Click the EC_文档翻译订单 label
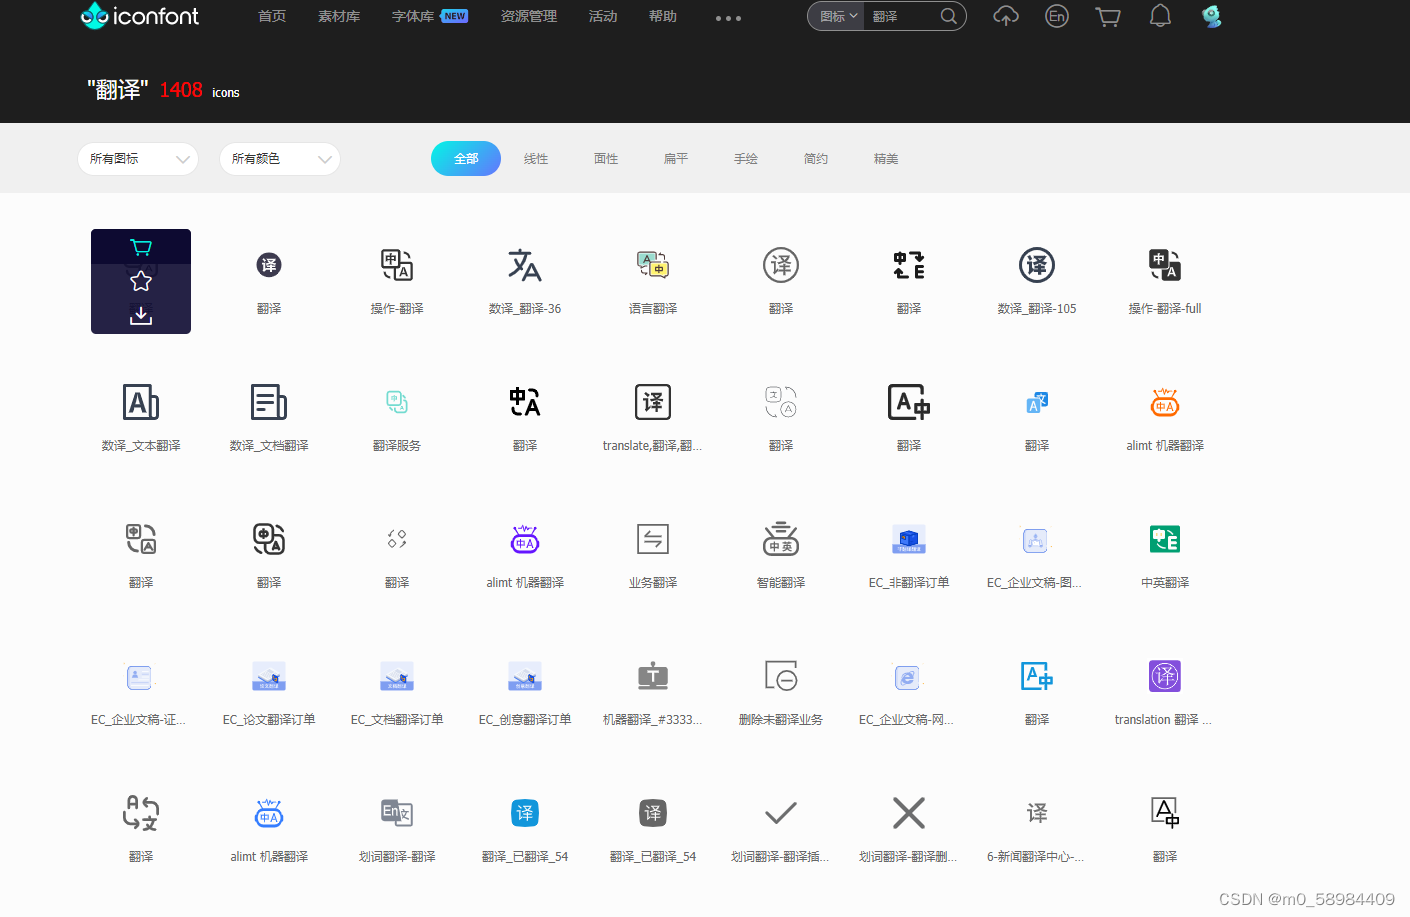The width and height of the screenshot is (1410, 917). pos(397,720)
